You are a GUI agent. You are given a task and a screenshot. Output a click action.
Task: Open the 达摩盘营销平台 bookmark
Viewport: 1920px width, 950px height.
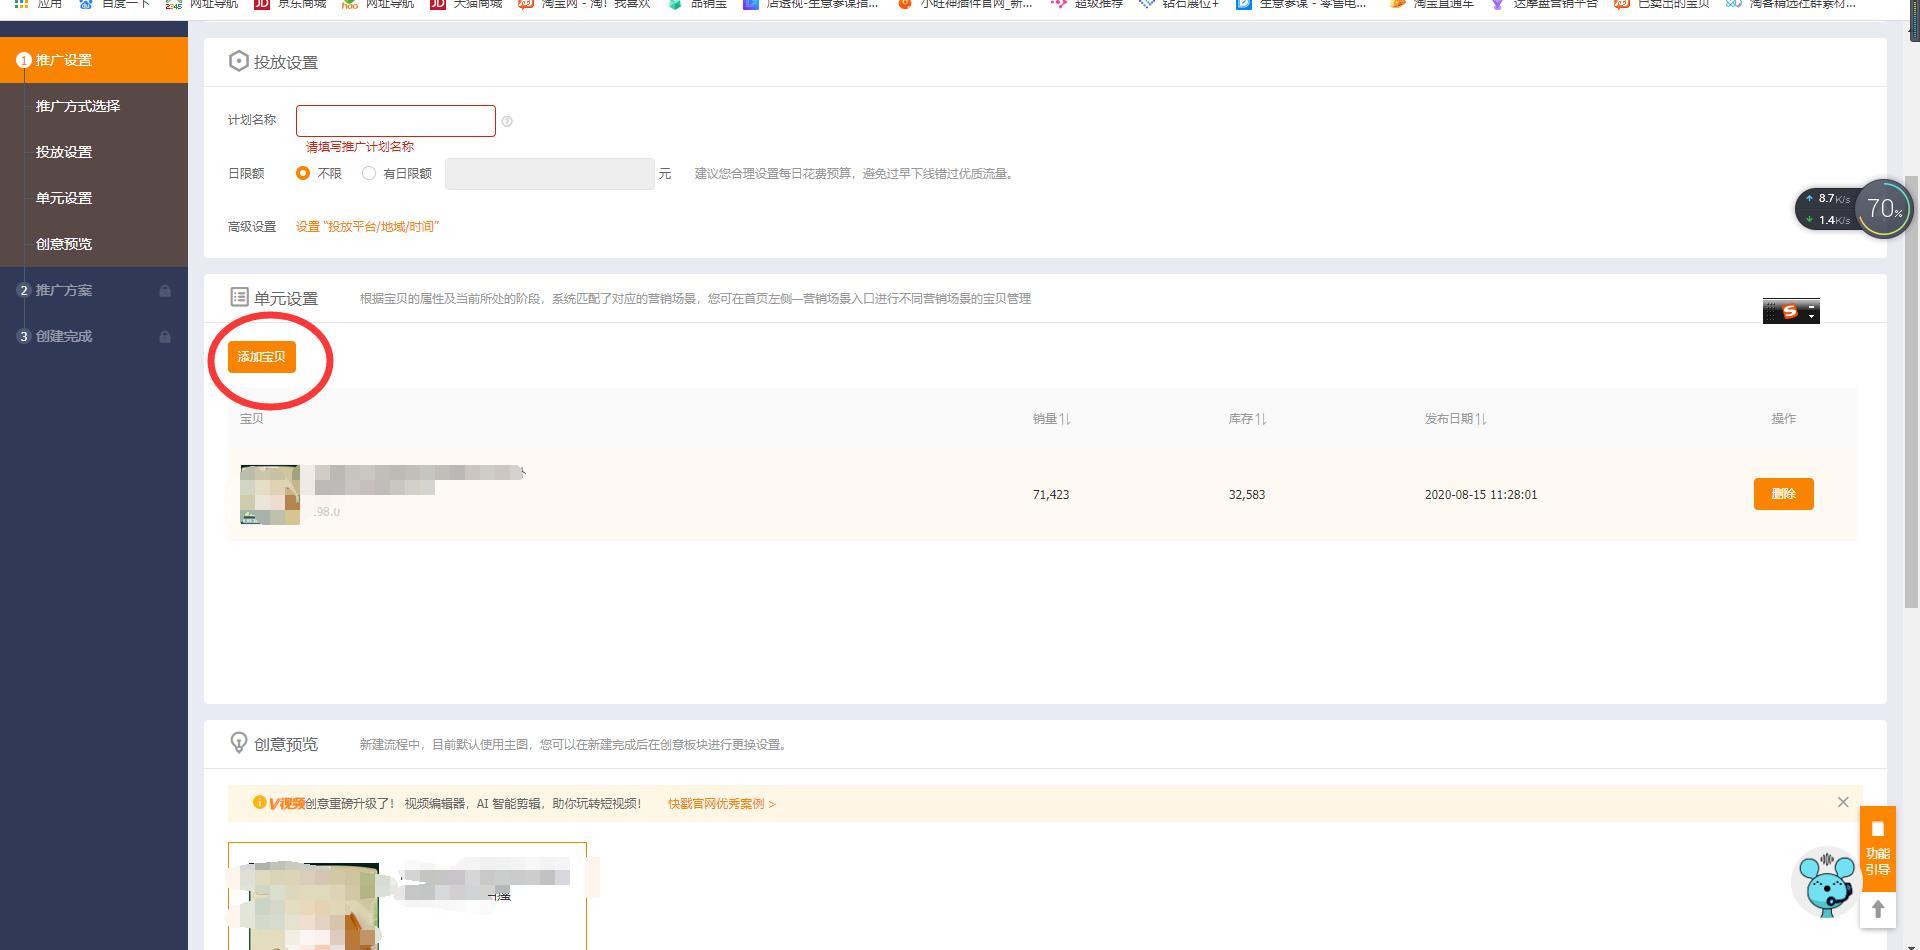1544,4
